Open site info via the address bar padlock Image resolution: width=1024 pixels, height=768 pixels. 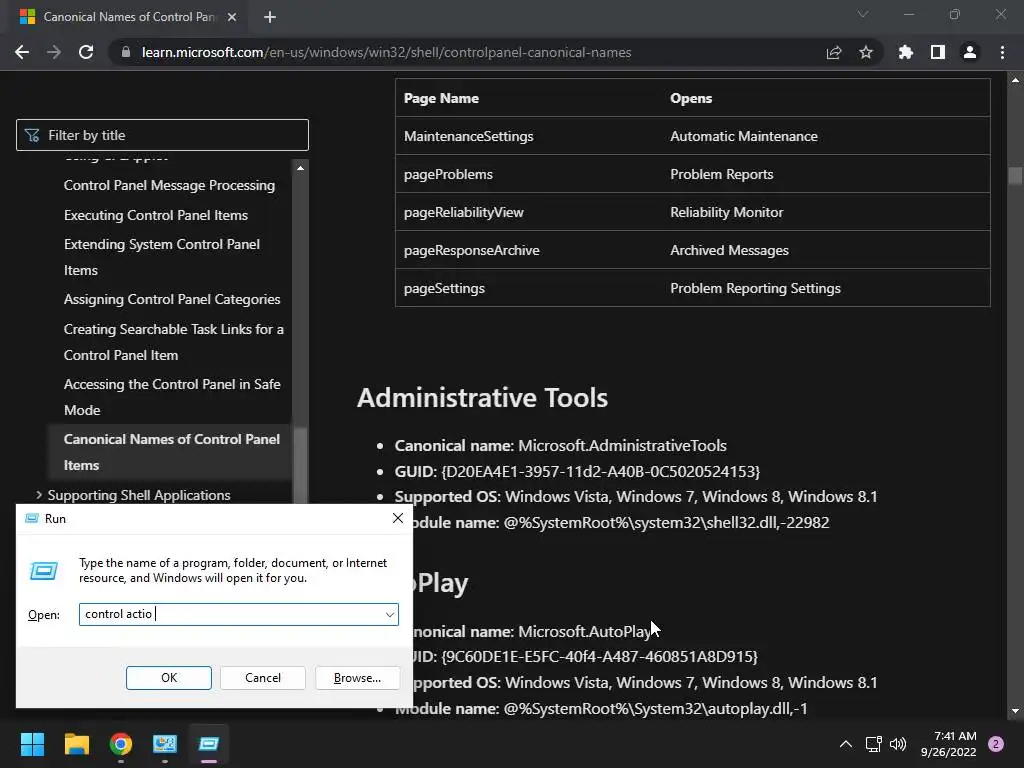pyautogui.click(x=126, y=52)
